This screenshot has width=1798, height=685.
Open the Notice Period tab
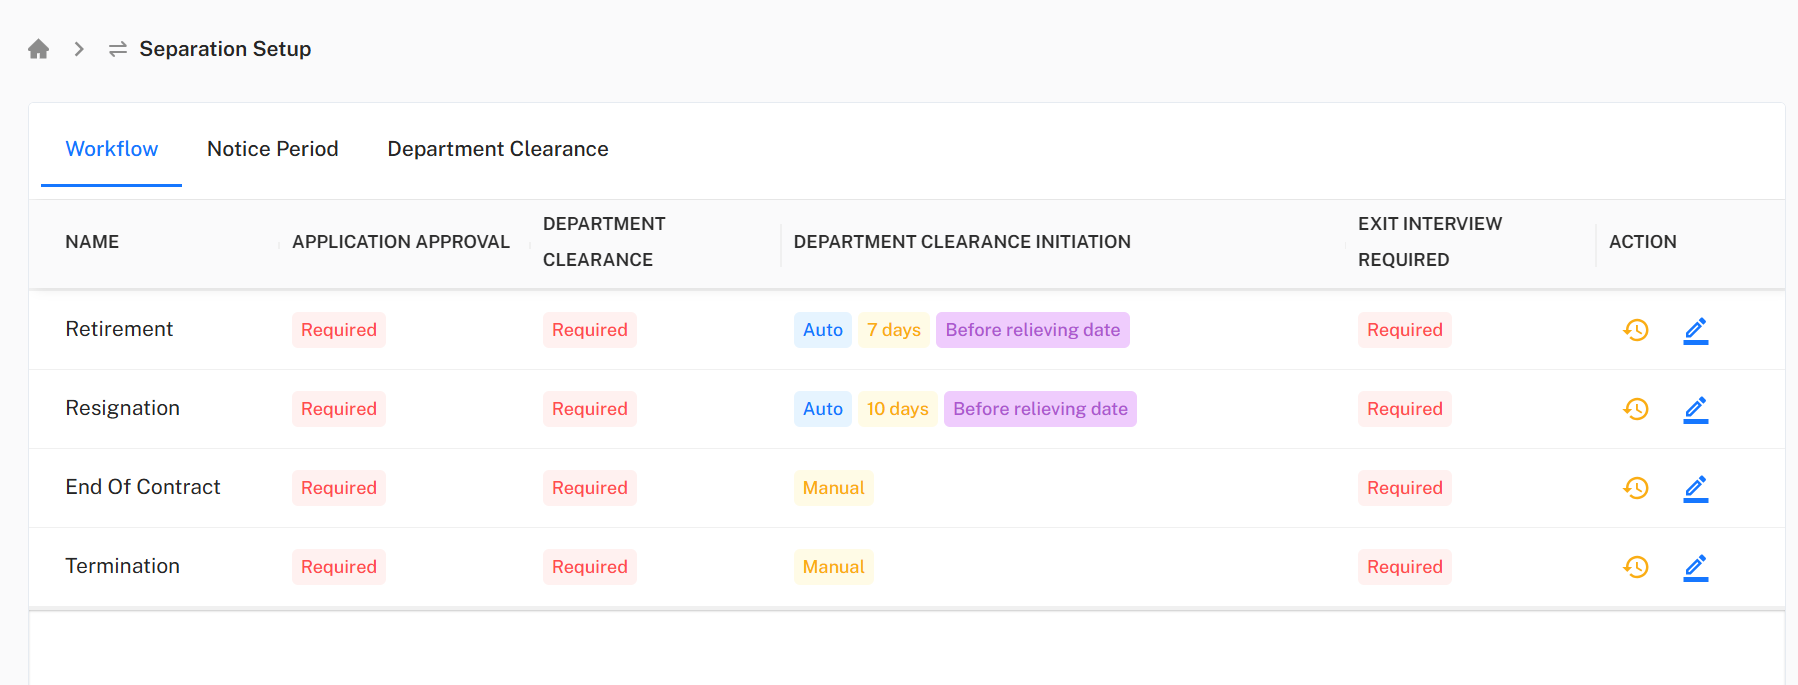273,149
